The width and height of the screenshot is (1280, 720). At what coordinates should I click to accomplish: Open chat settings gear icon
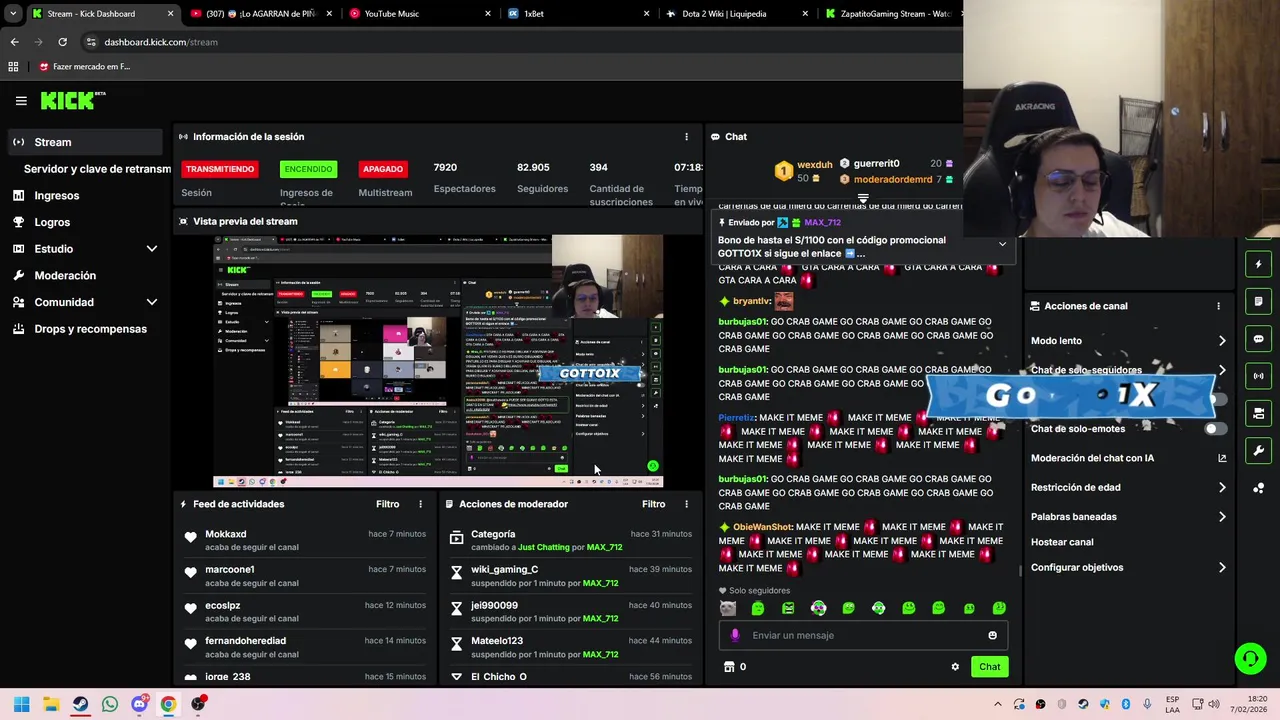pyautogui.click(x=955, y=667)
